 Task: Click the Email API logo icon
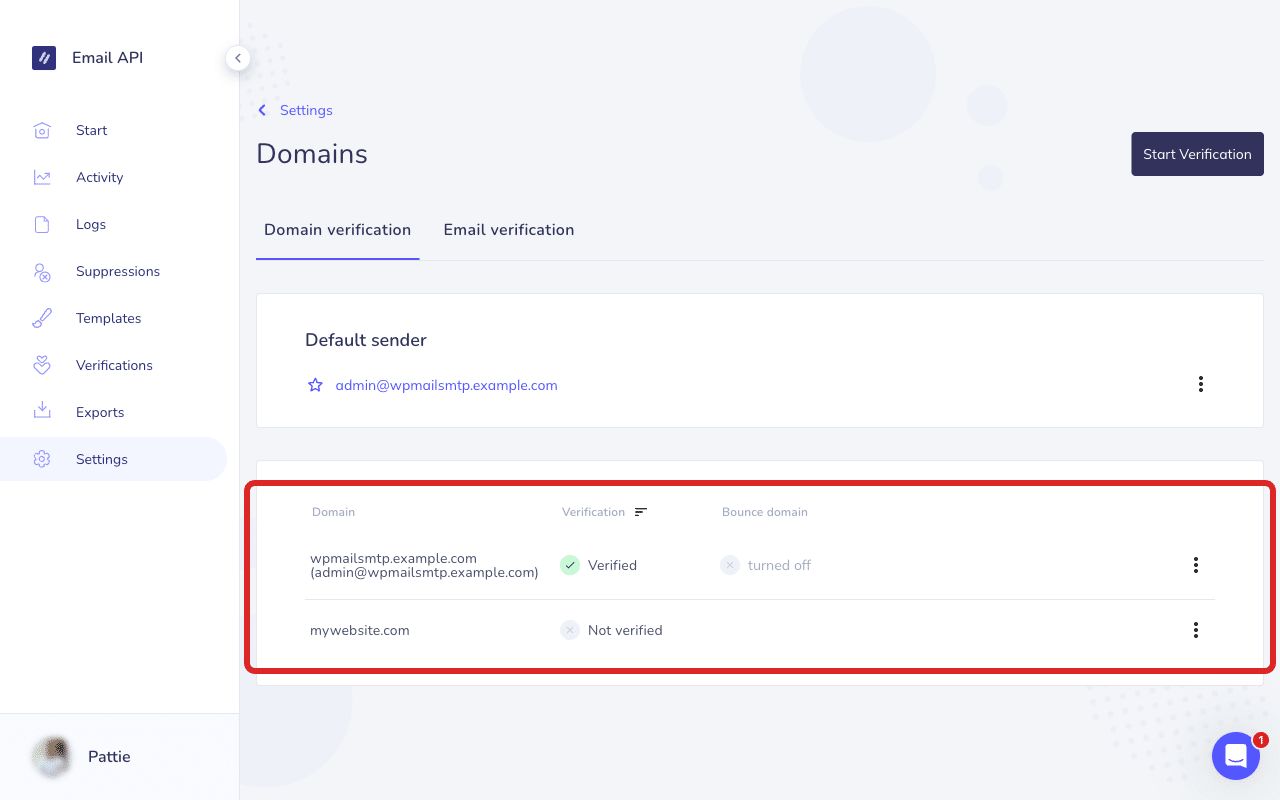pyautogui.click(x=44, y=58)
